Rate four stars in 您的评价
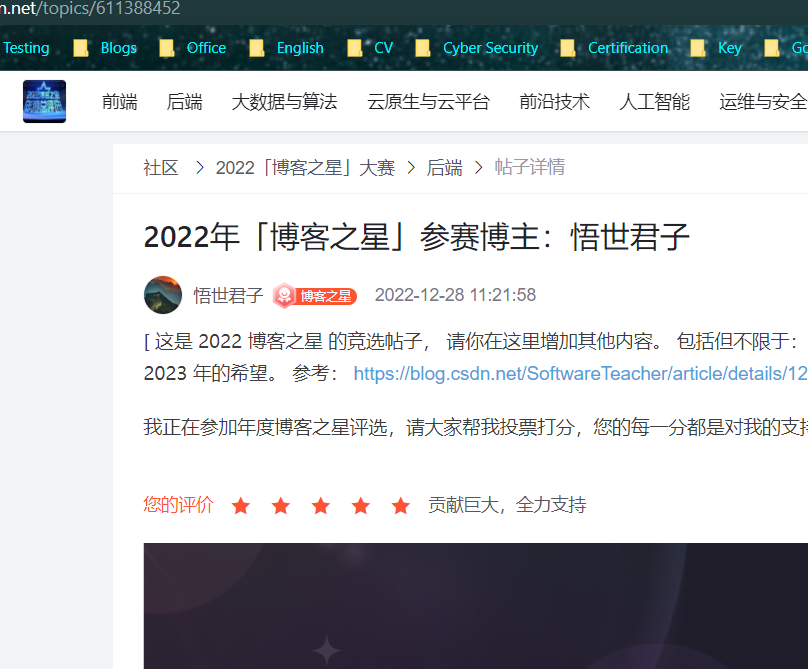Screen dimensions: 808x669 pyautogui.click(x=361, y=506)
